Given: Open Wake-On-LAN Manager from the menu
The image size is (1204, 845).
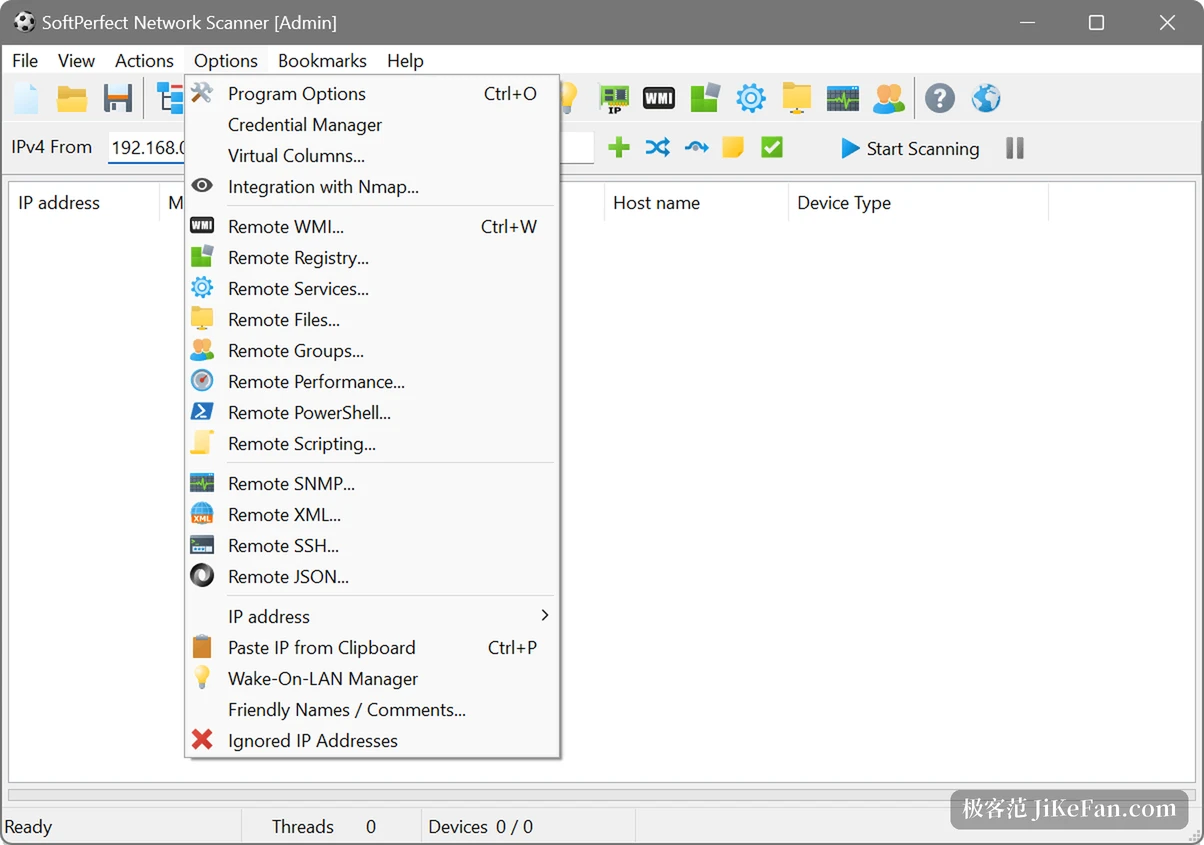Looking at the screenshot, I should pos(372,679).
